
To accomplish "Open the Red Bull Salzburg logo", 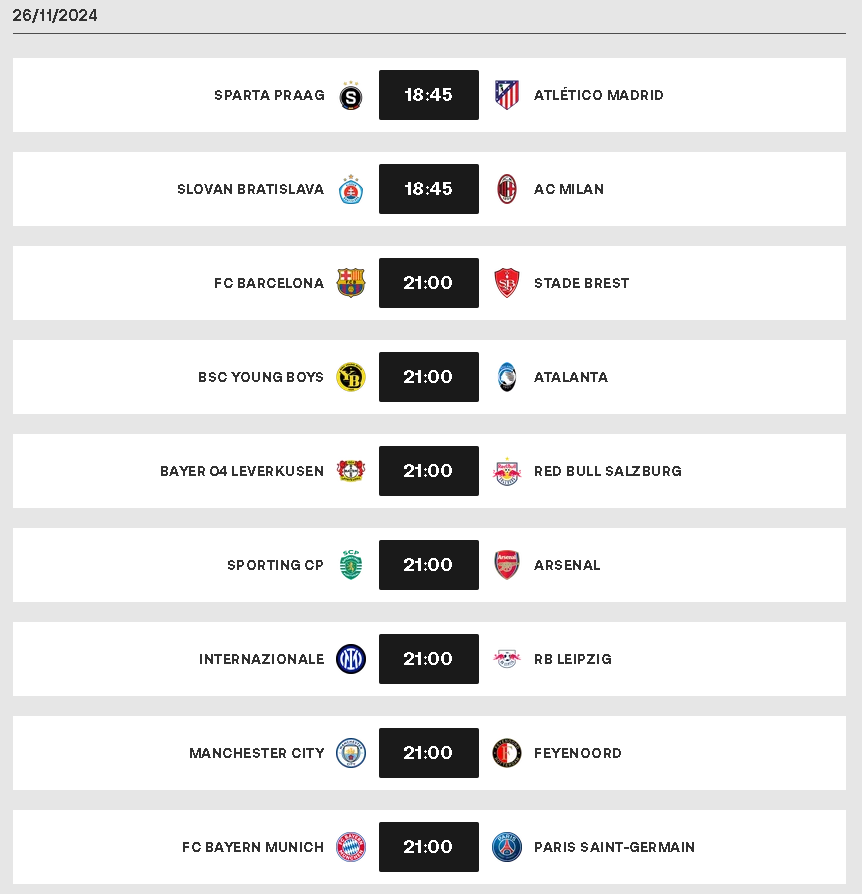I will [507, 471].
